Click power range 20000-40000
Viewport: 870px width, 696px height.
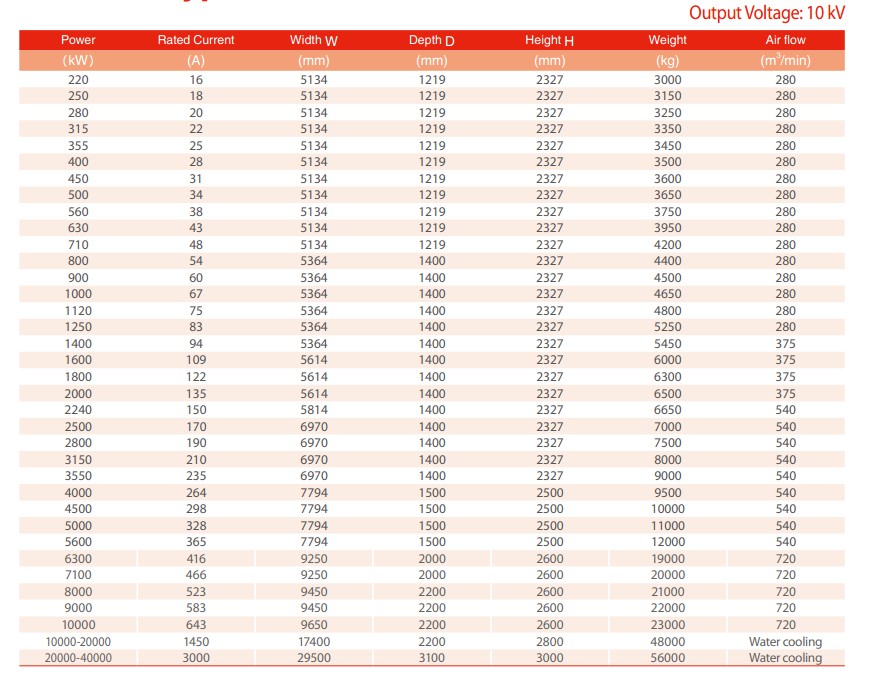78,658
